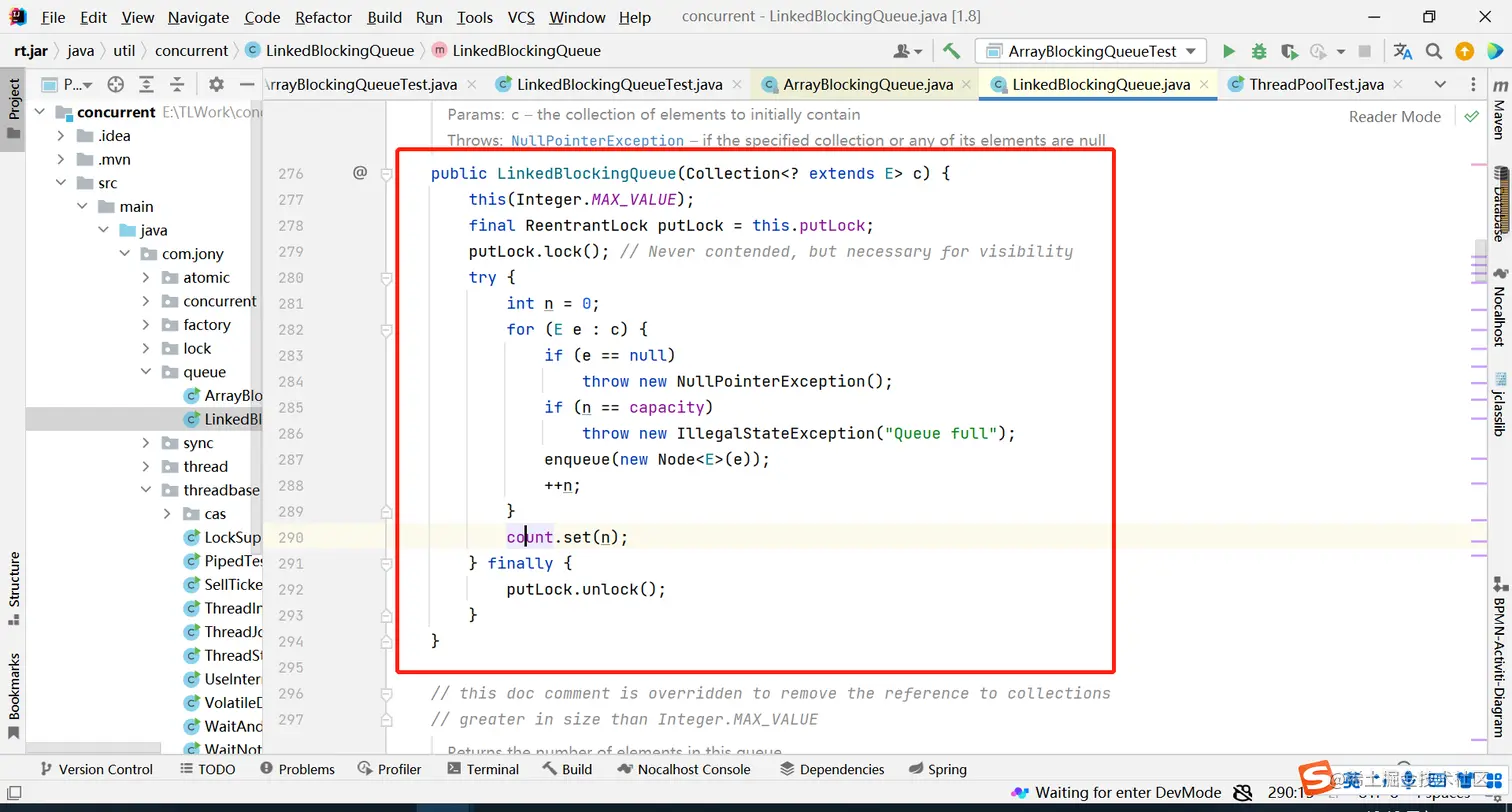The width and height of the screenshot is (1512, 812).
Task: Open Project panel gear options
Action: pyautogui.click(x=216, y=85)
